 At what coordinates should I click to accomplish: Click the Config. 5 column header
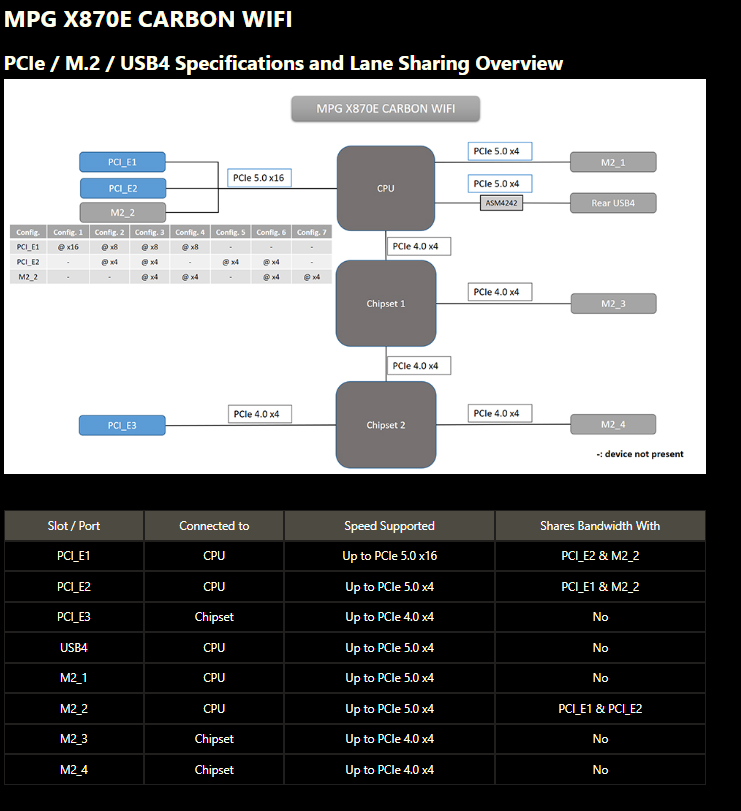[231, 232]
